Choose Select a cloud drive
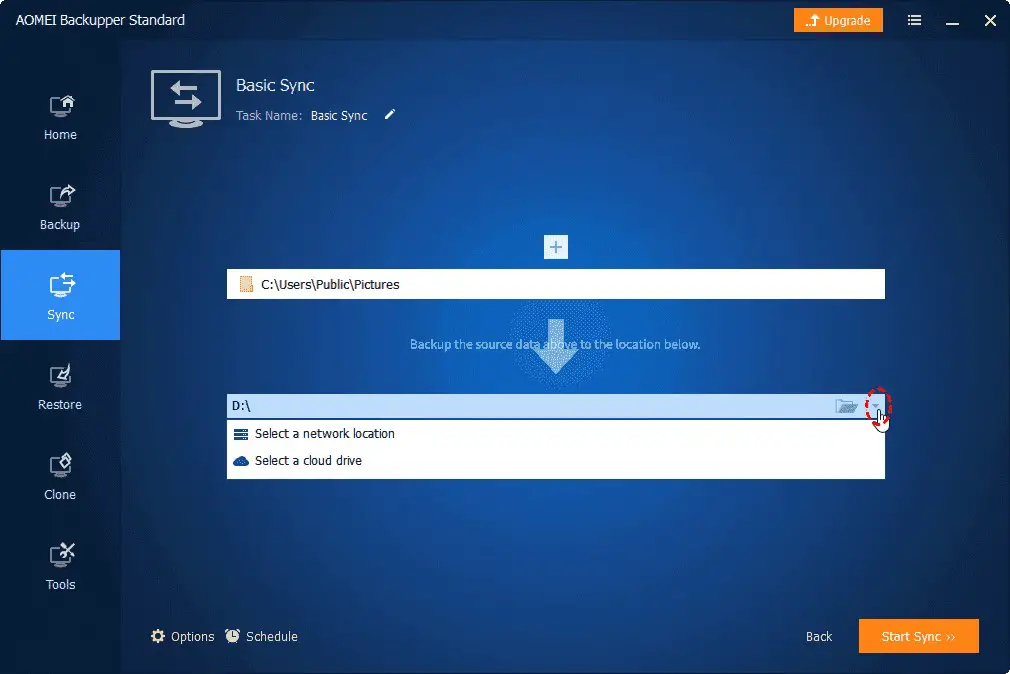Viewport: 1010px width, 674px height. click(x=556, y=461)
